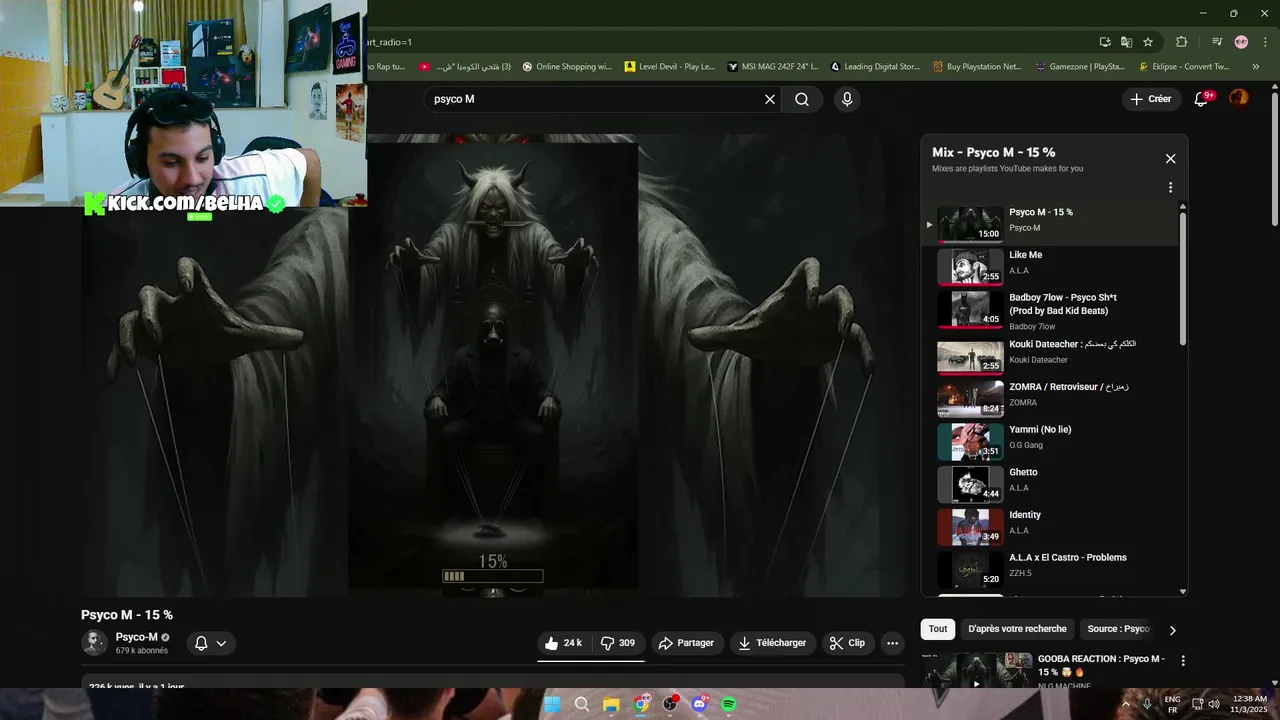The width and height of the screenshot is (1280, 720).
Task: Select the Source : Psyco chip
Action: (x=1118, y=629)
